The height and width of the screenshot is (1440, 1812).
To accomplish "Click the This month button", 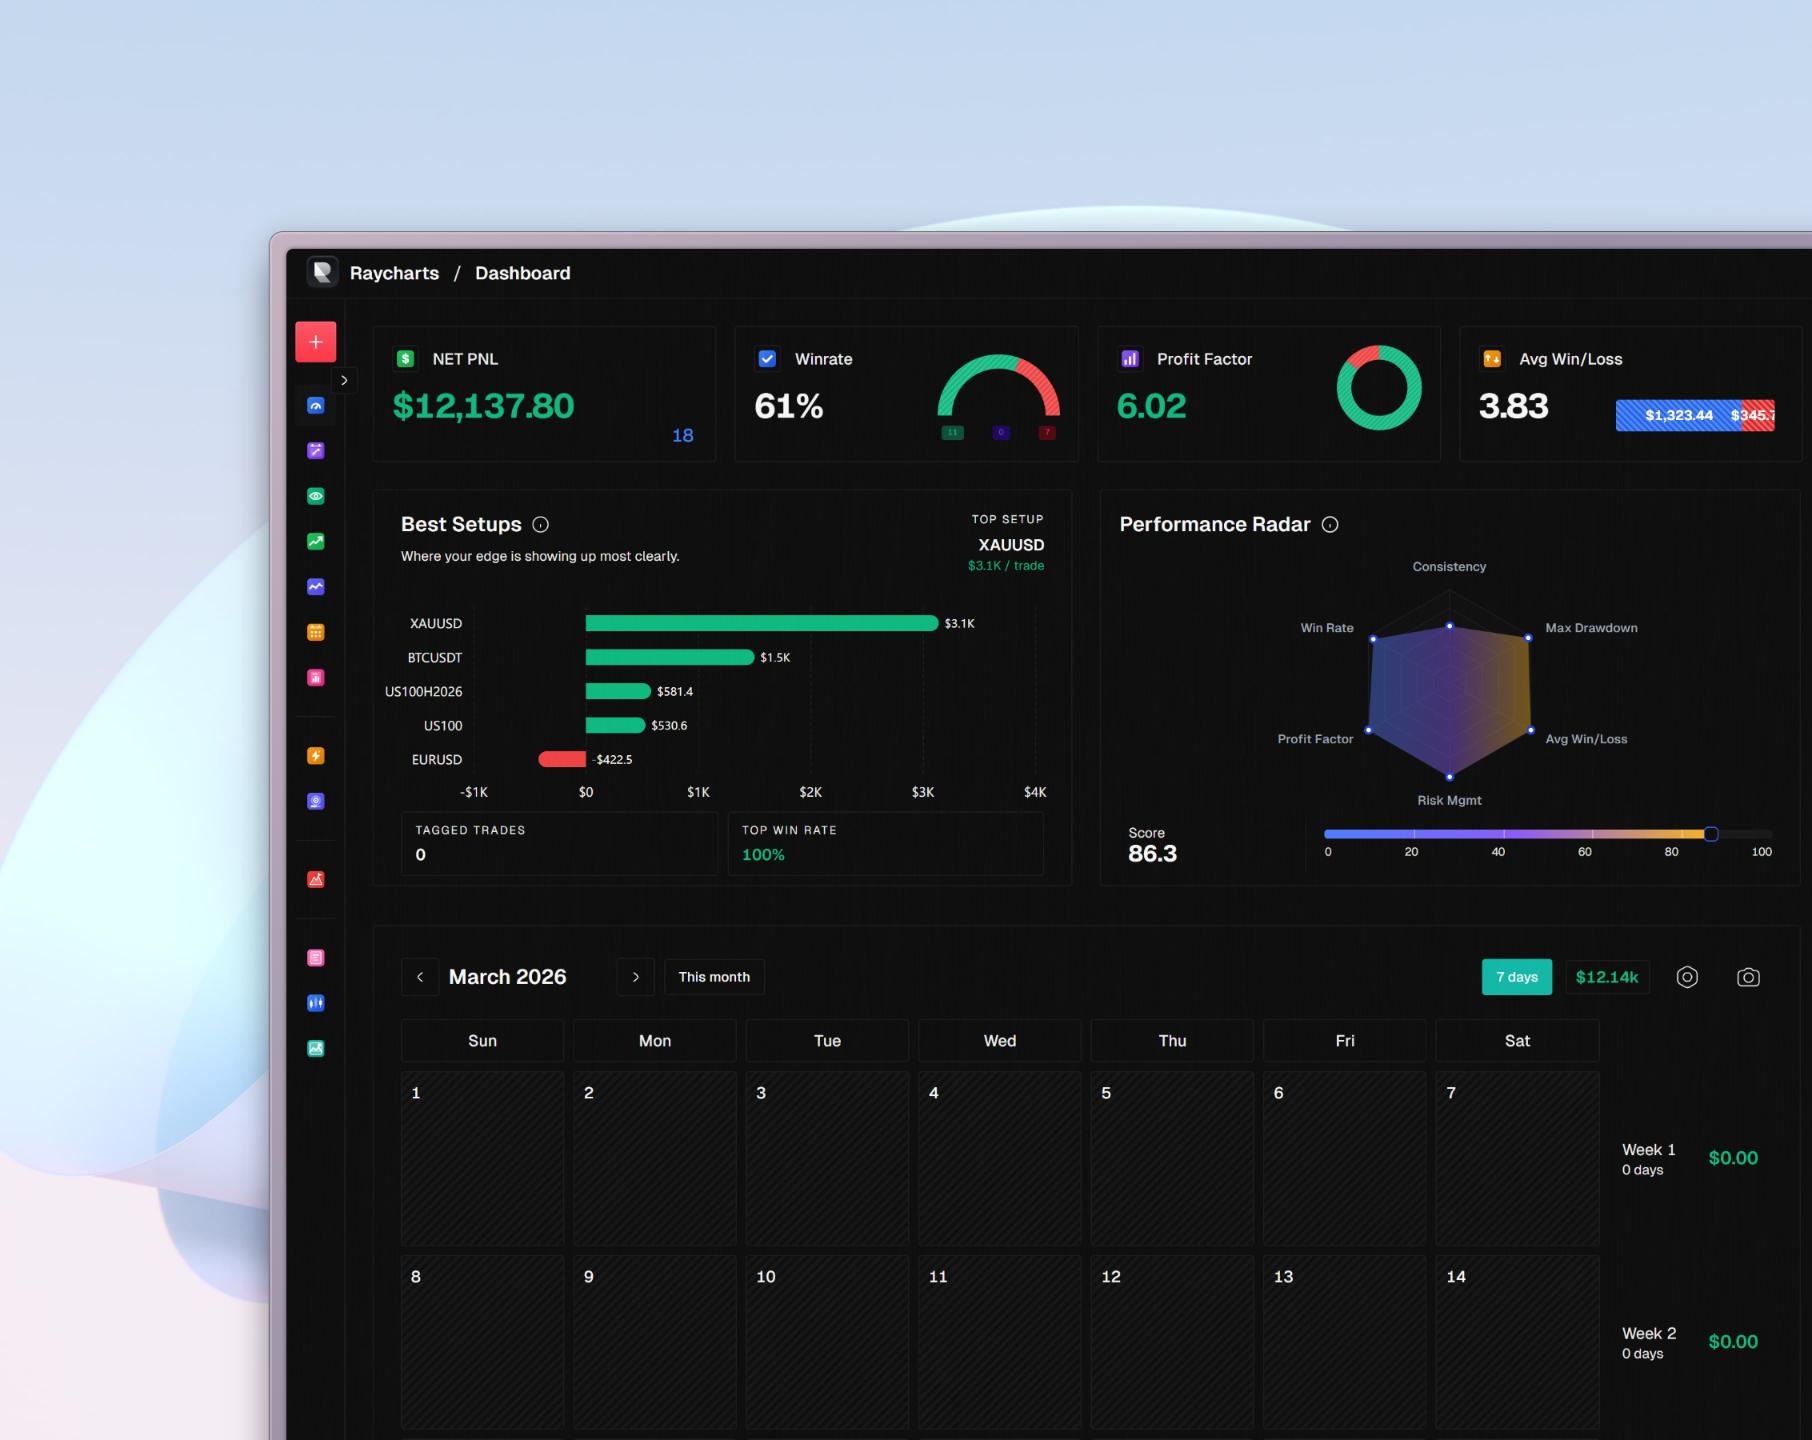I will point(714,977).
